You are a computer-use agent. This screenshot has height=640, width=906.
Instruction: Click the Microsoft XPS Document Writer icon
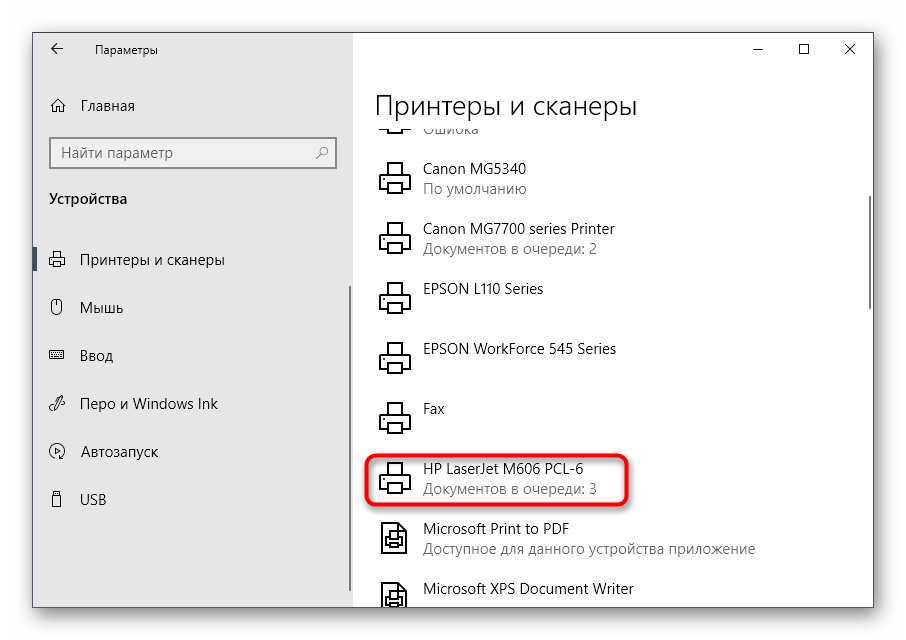[394, 594]
